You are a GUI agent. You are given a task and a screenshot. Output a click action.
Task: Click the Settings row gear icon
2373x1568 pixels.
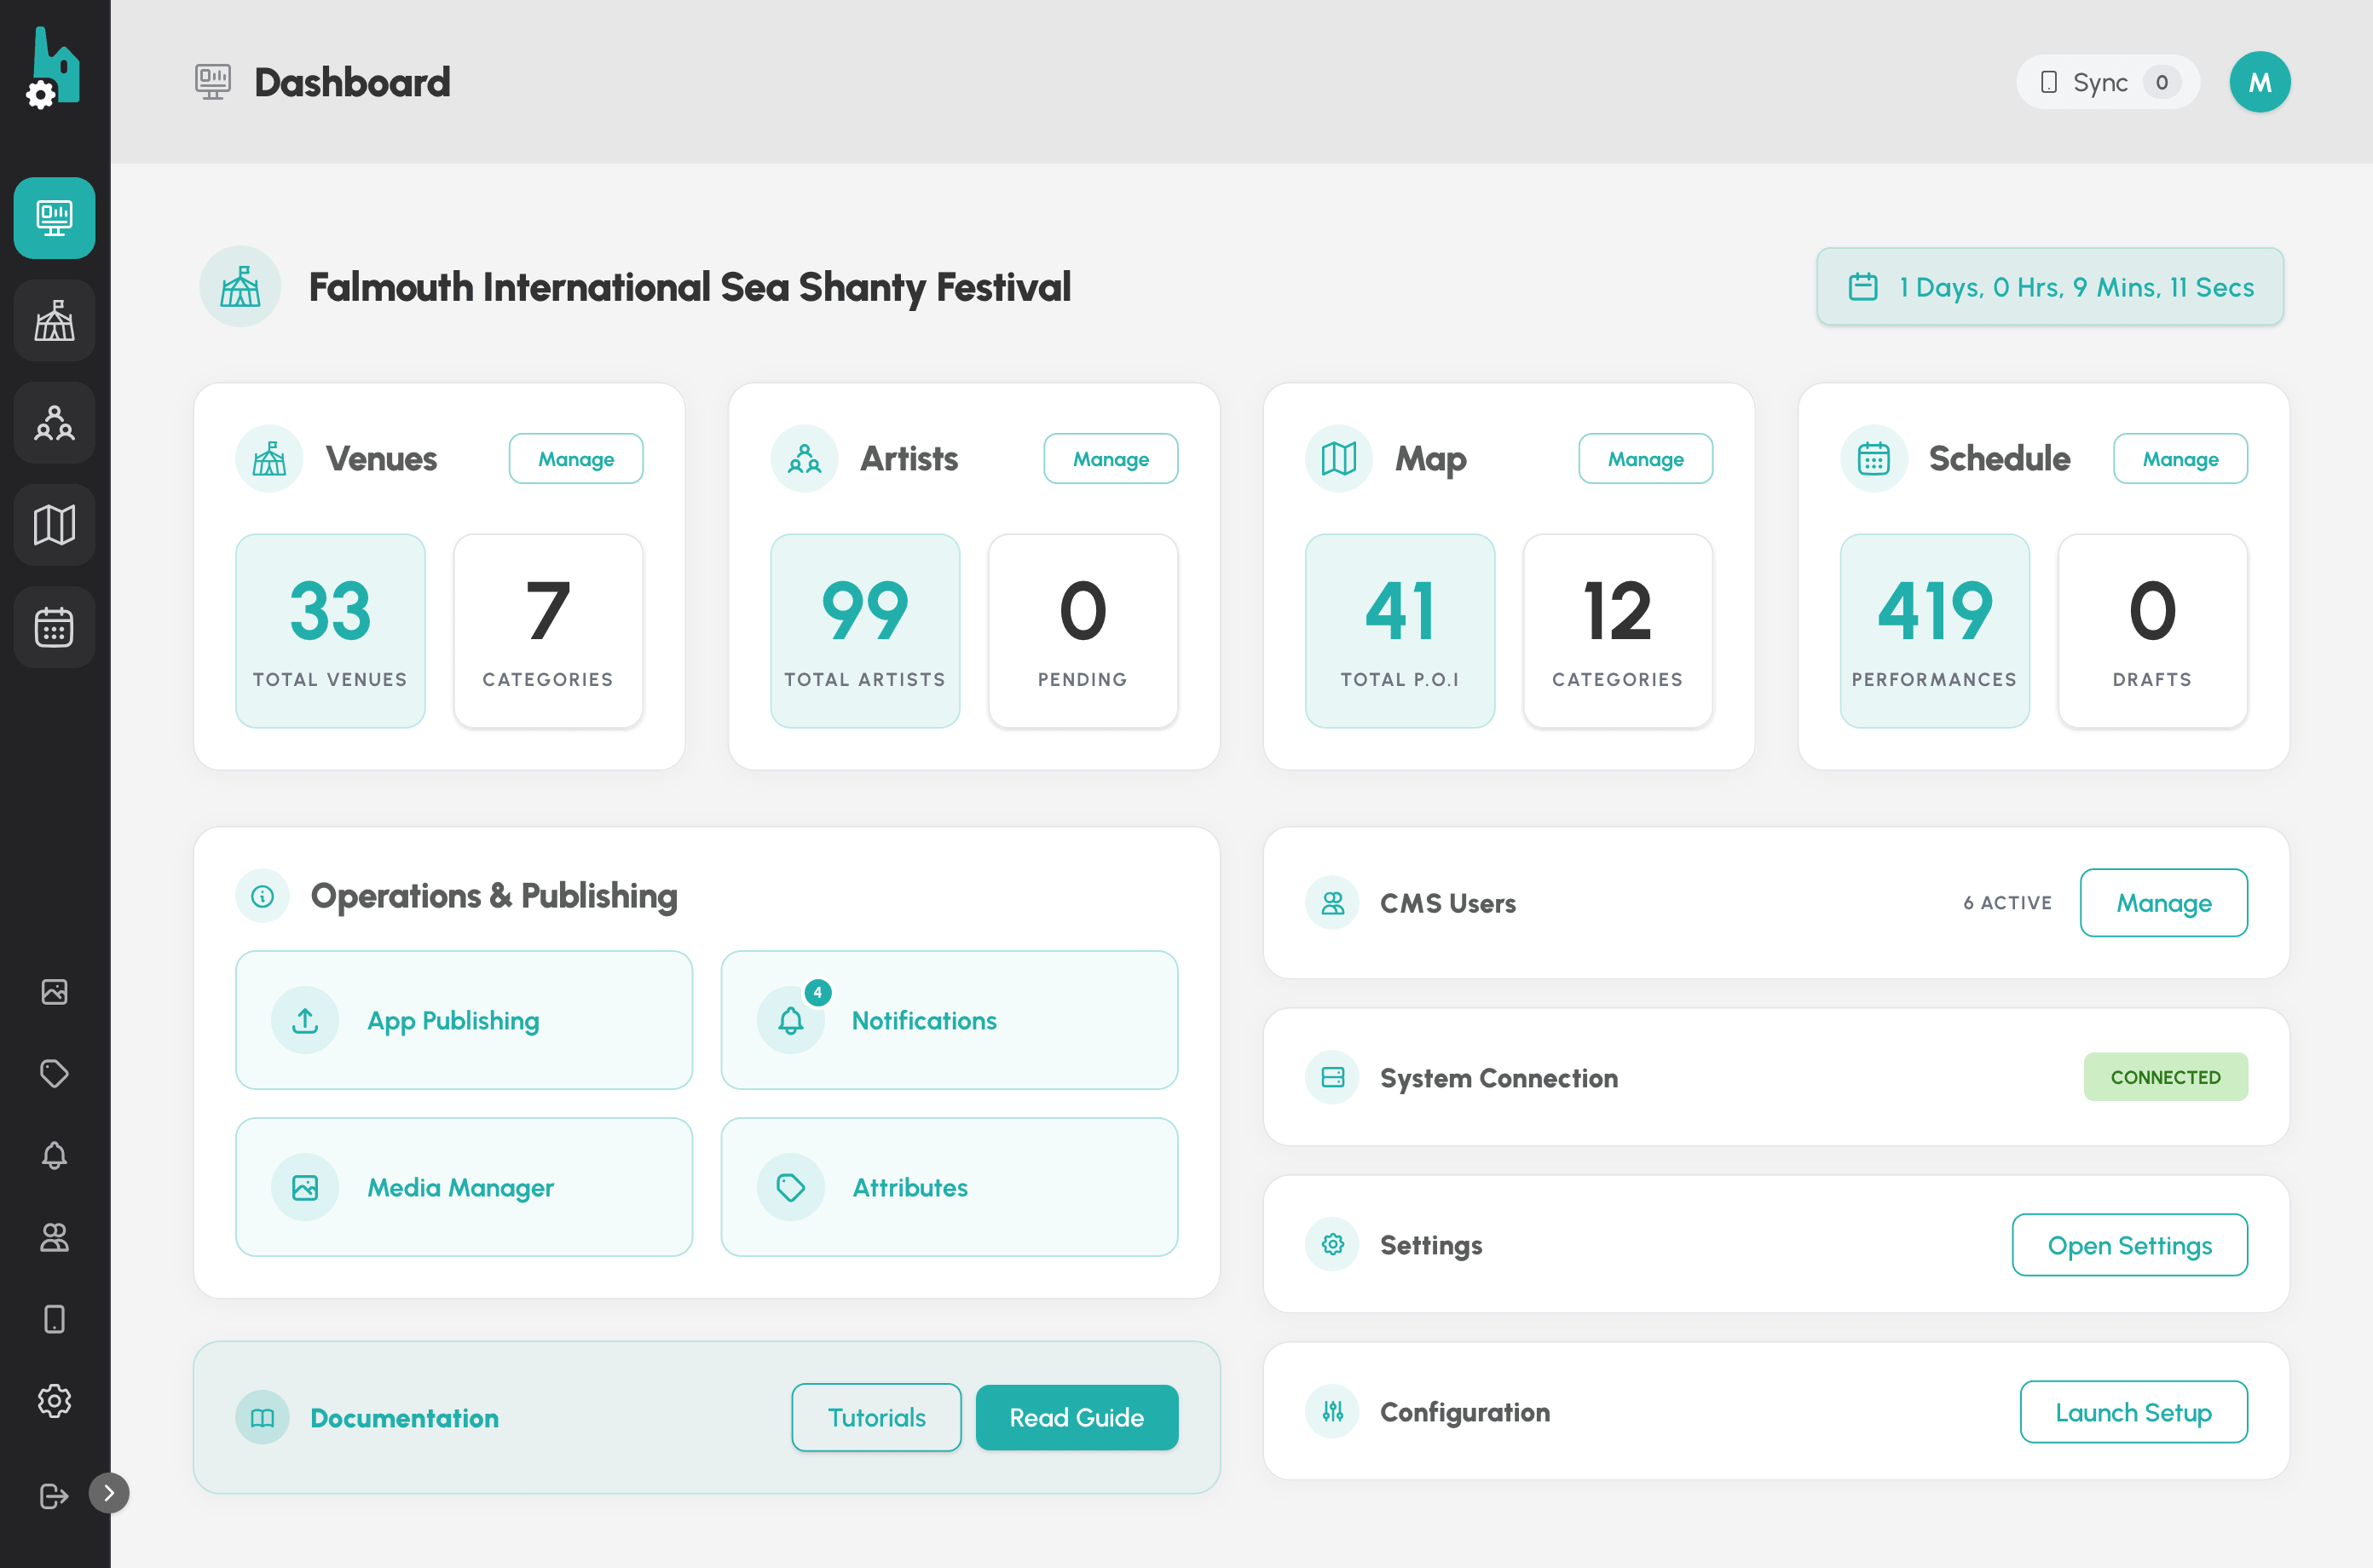click(x=1332, y=1245)
